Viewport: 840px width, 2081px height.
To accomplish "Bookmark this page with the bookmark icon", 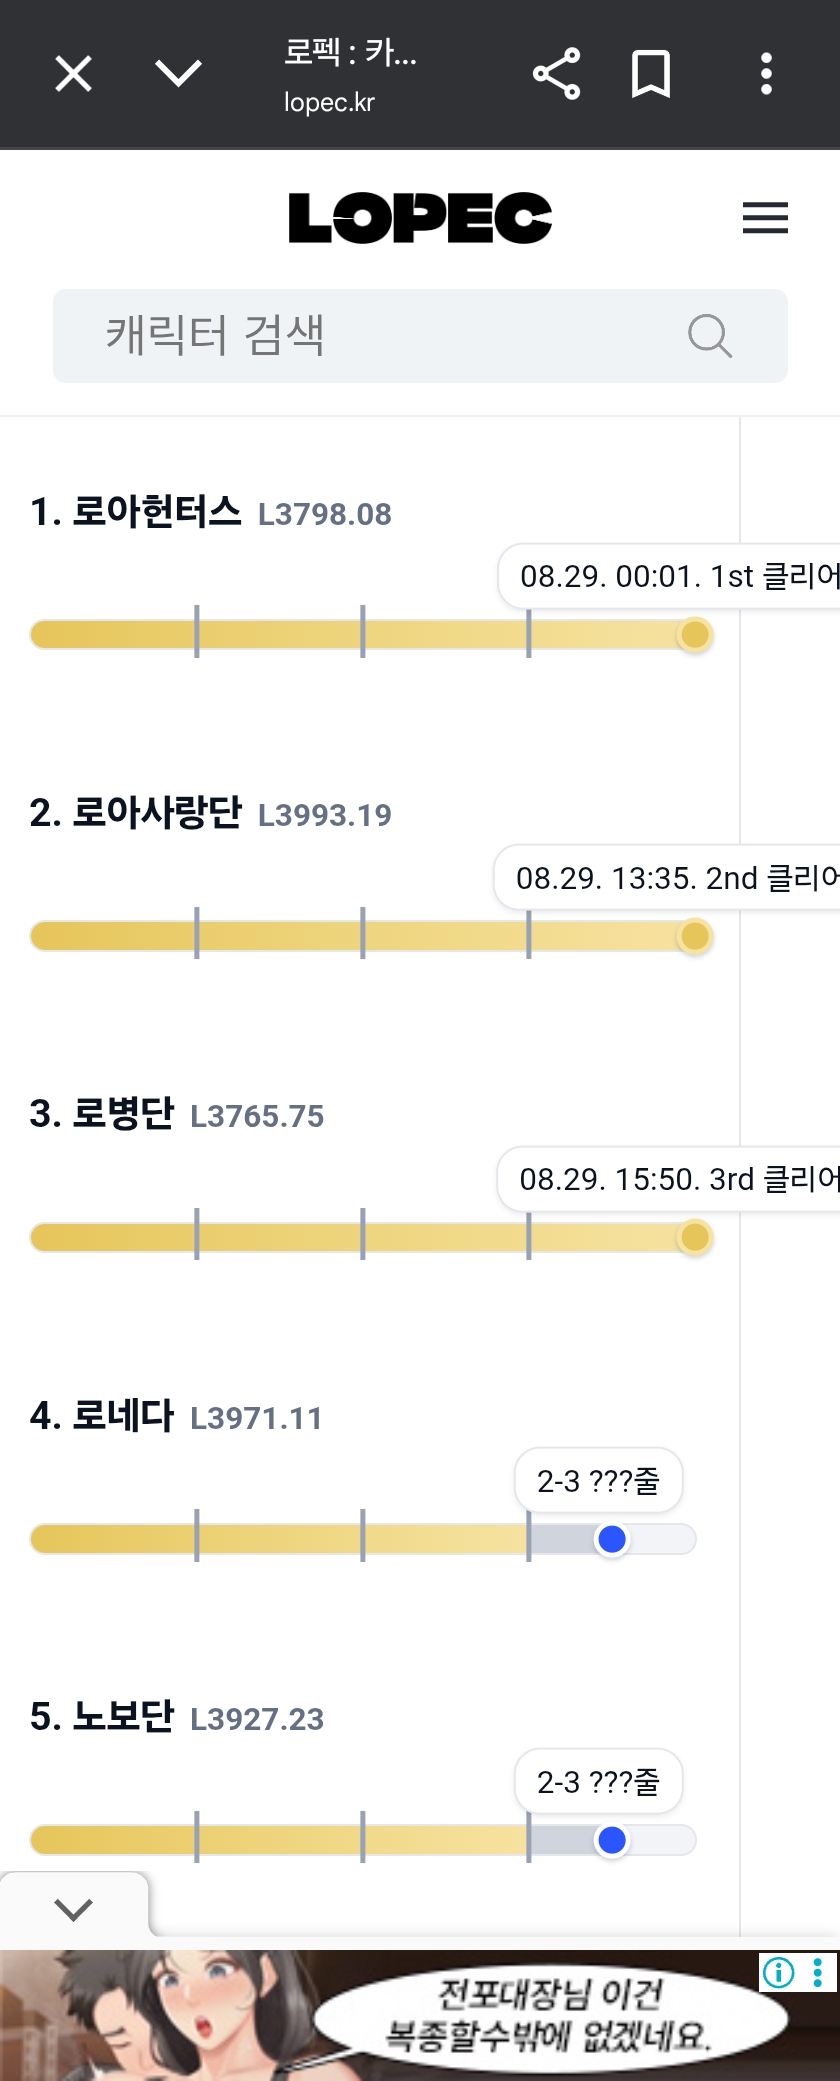I will (651, 74).
